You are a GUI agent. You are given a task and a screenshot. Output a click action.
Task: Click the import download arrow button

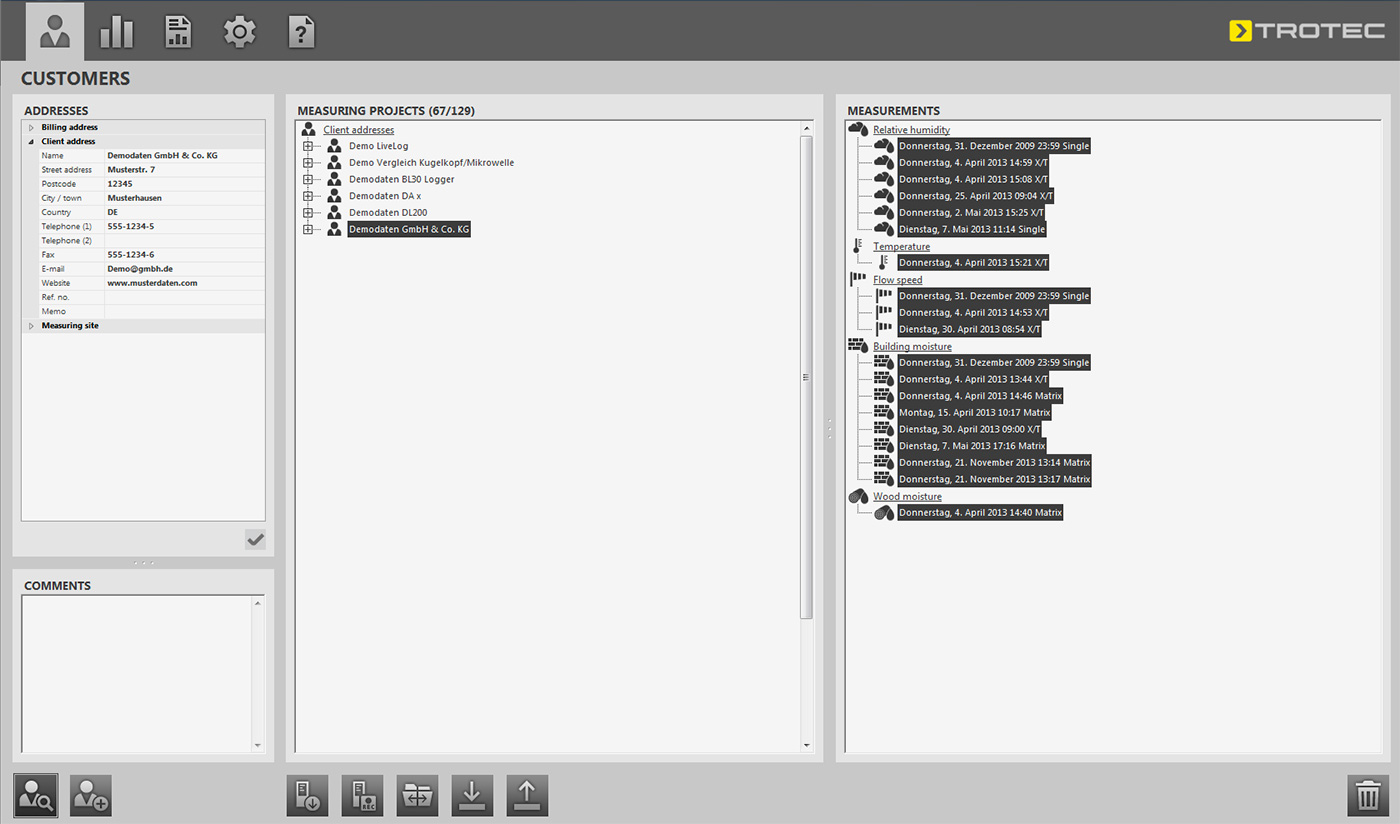[473, 796]
